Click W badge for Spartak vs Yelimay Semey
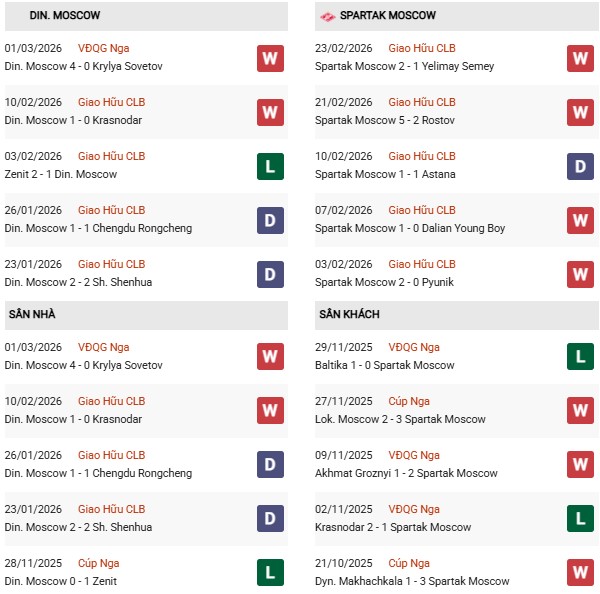The width and height of the screenshot is (600, 594). coord(581,58)
